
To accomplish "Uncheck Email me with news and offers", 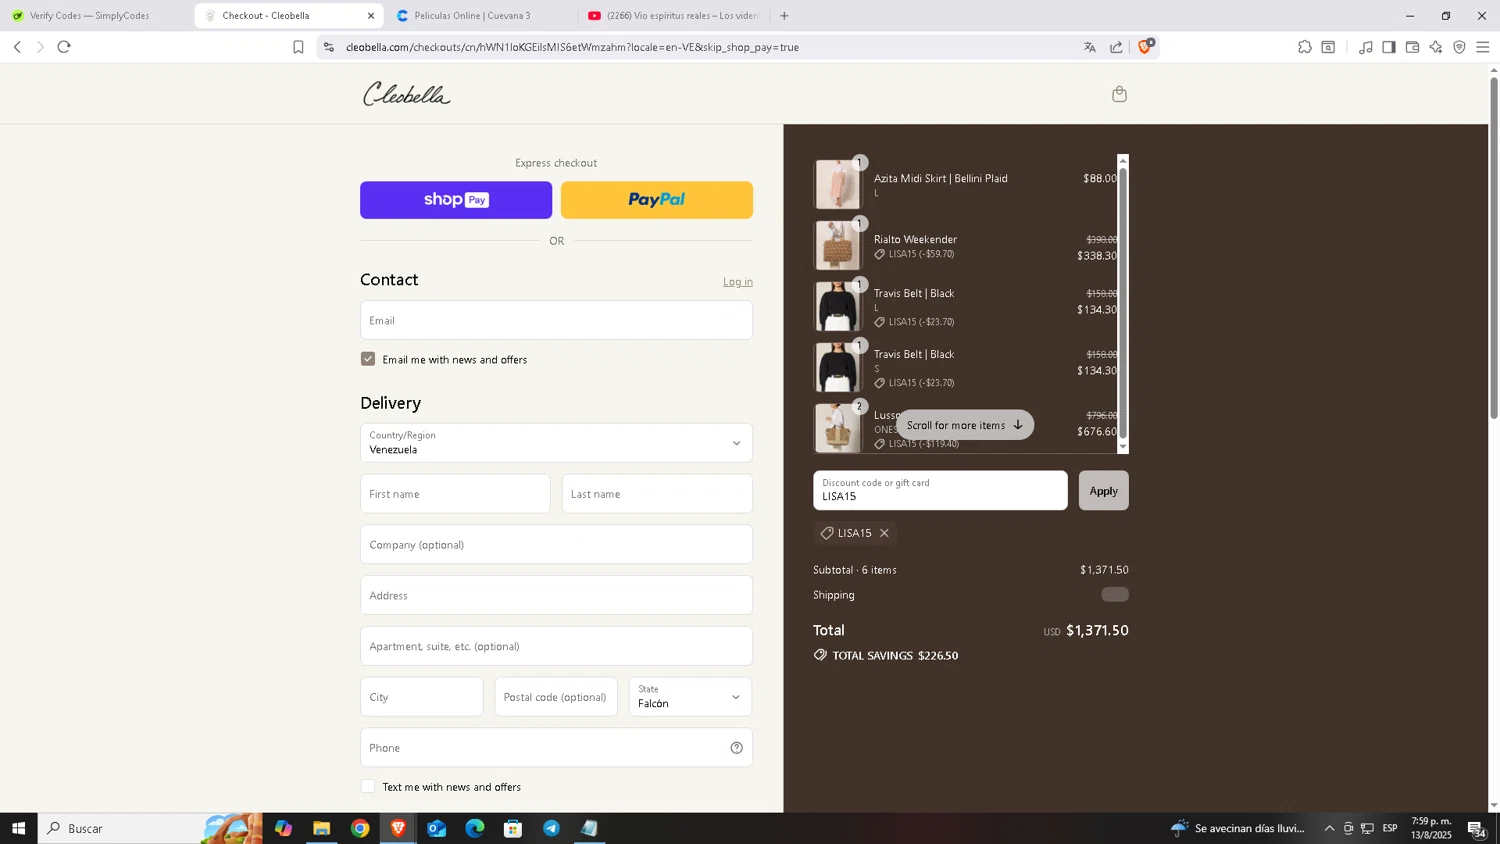I will 368,359.
